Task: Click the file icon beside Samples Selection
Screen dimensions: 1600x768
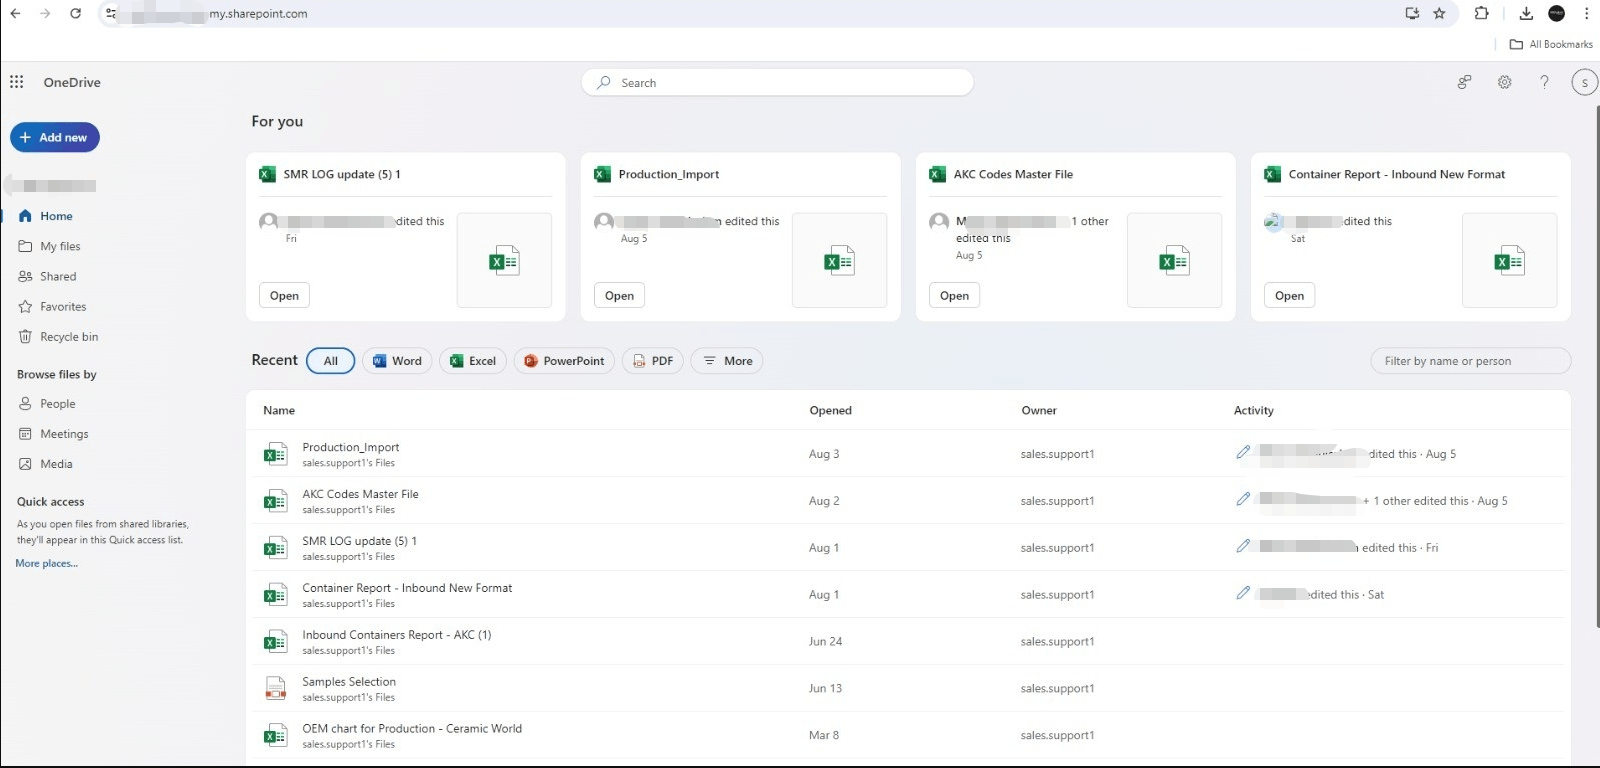Action: [275, 689]
